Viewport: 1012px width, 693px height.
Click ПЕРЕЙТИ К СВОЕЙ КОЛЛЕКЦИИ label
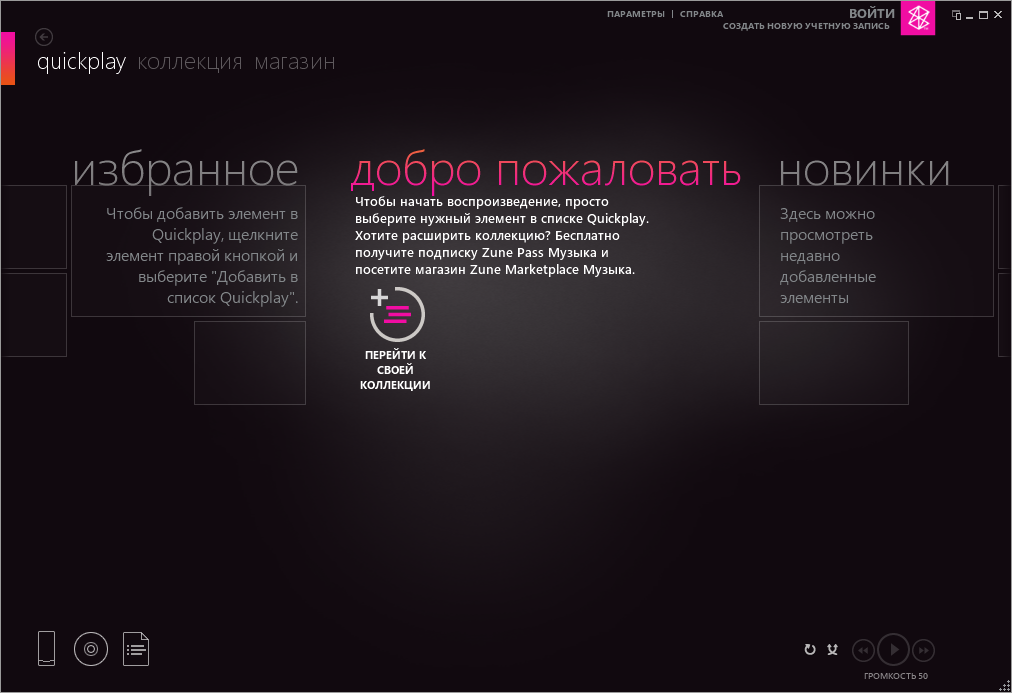[x=395, y=370]
